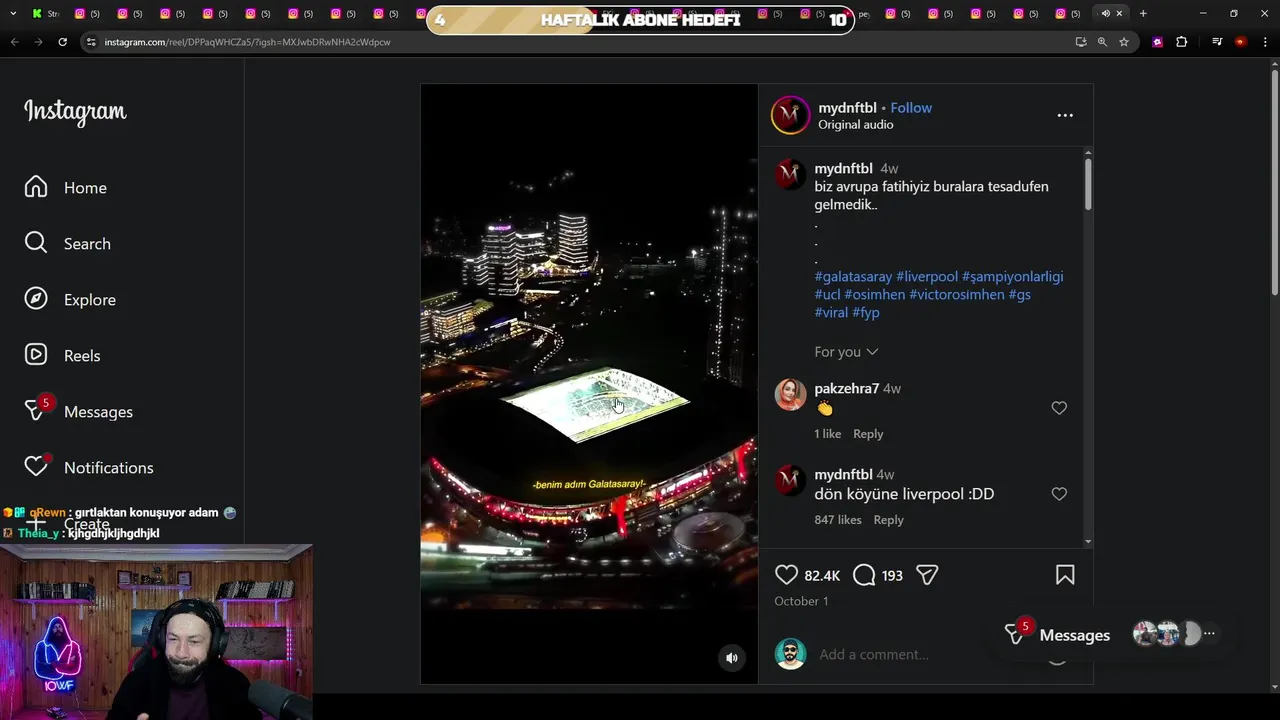
Task: Open Messages in left sidebar
Action: 78,411
